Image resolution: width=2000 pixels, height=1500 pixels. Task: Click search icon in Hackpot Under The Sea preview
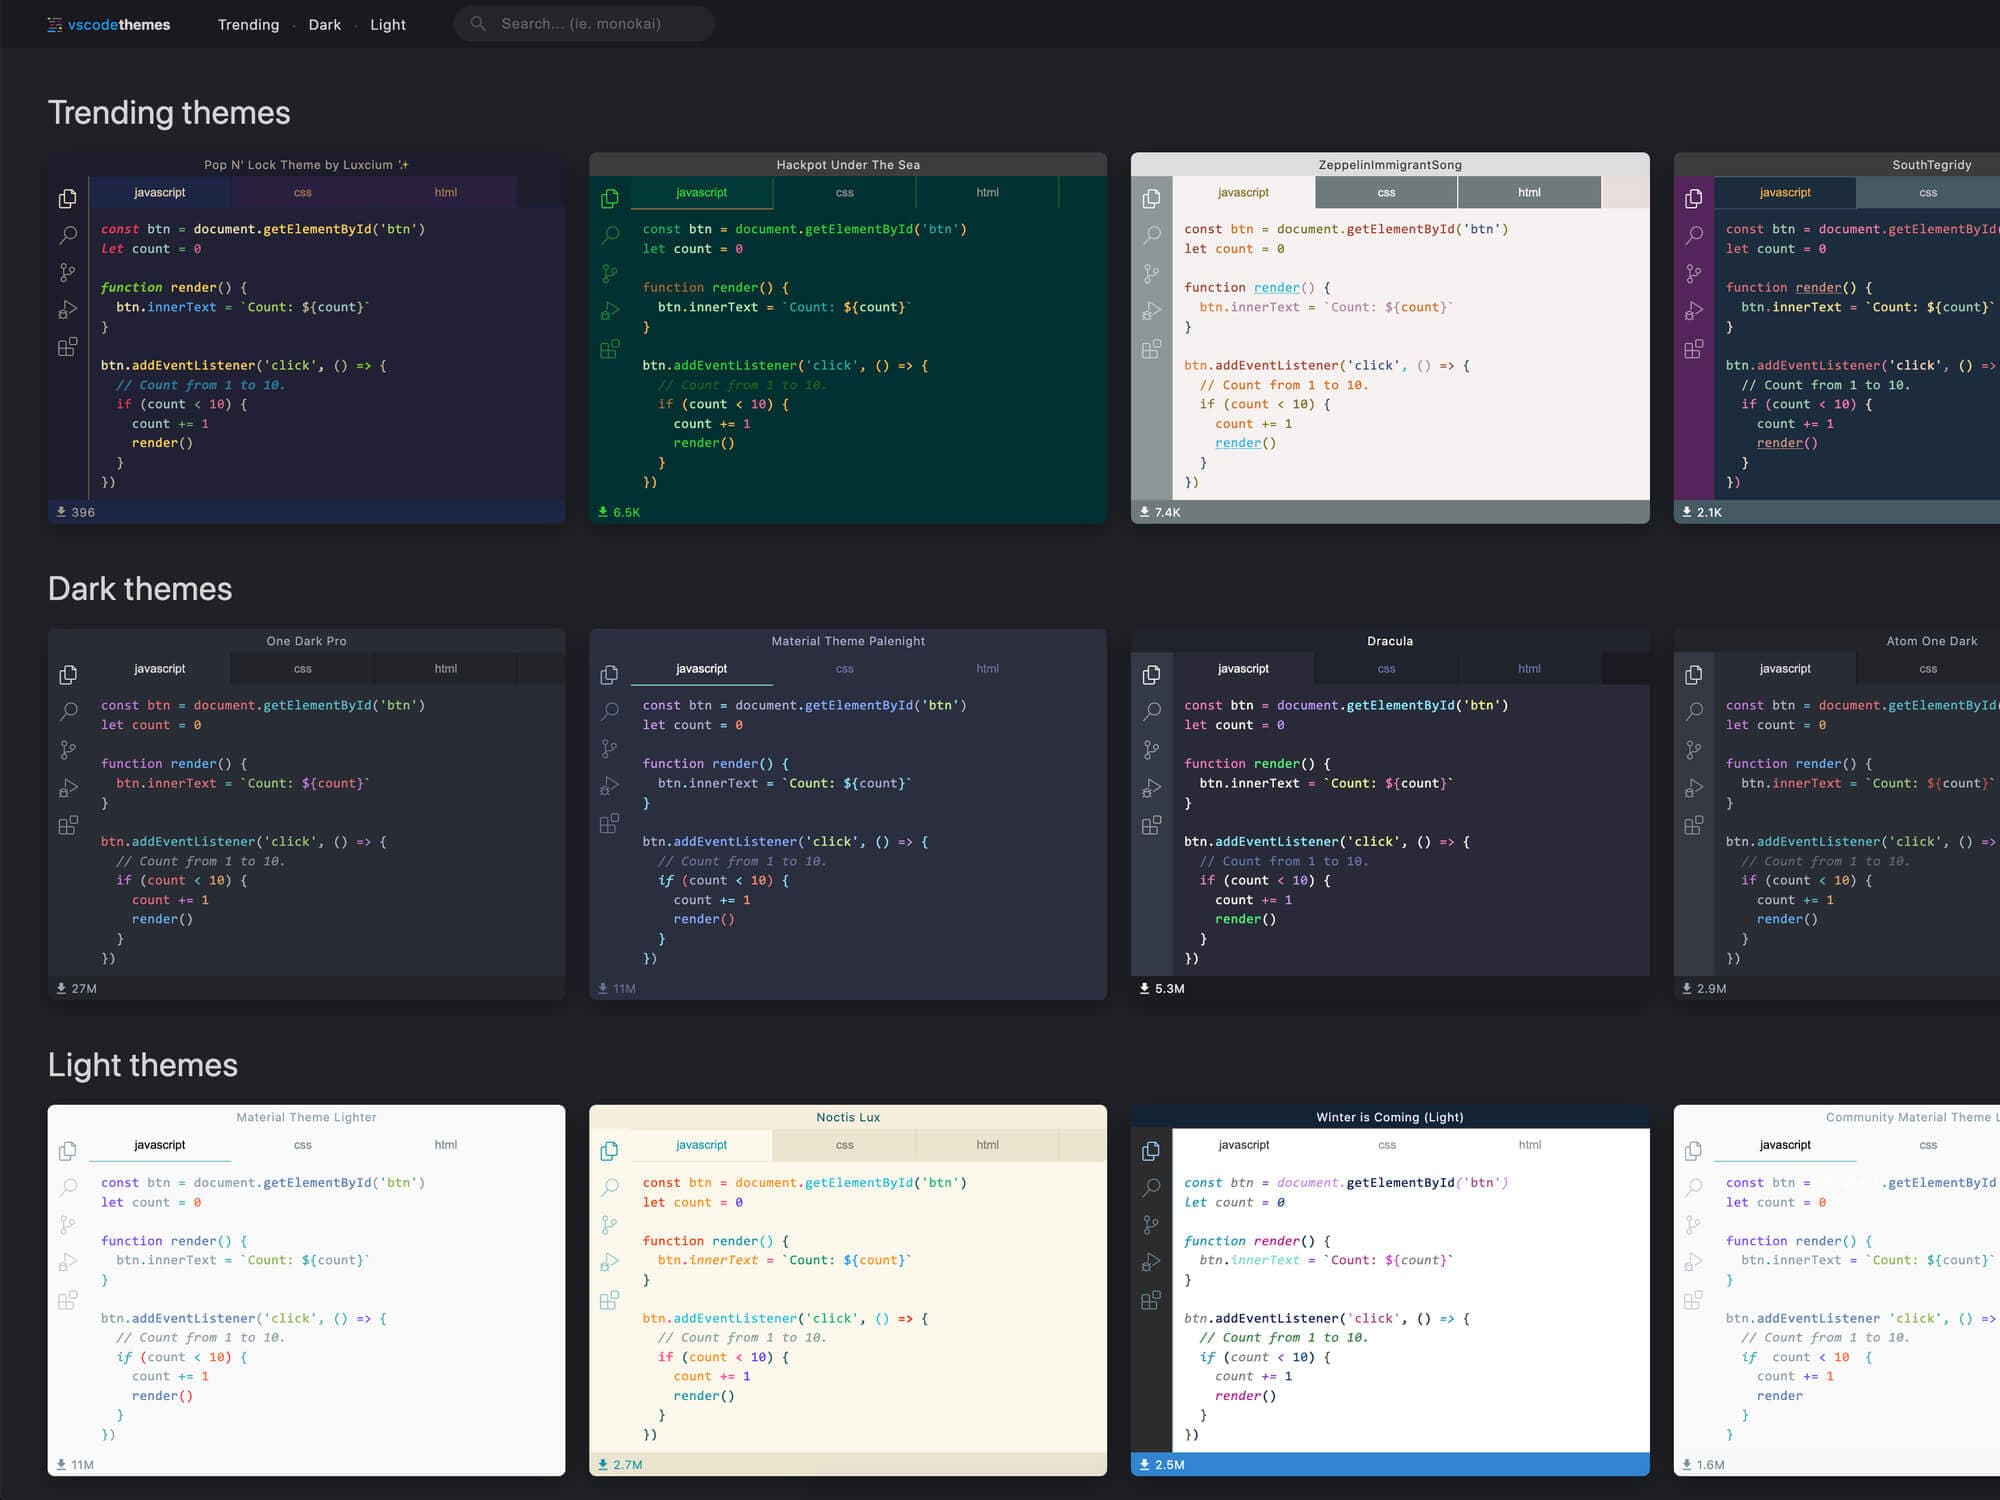pyautogui.click(x=609, y=235)
